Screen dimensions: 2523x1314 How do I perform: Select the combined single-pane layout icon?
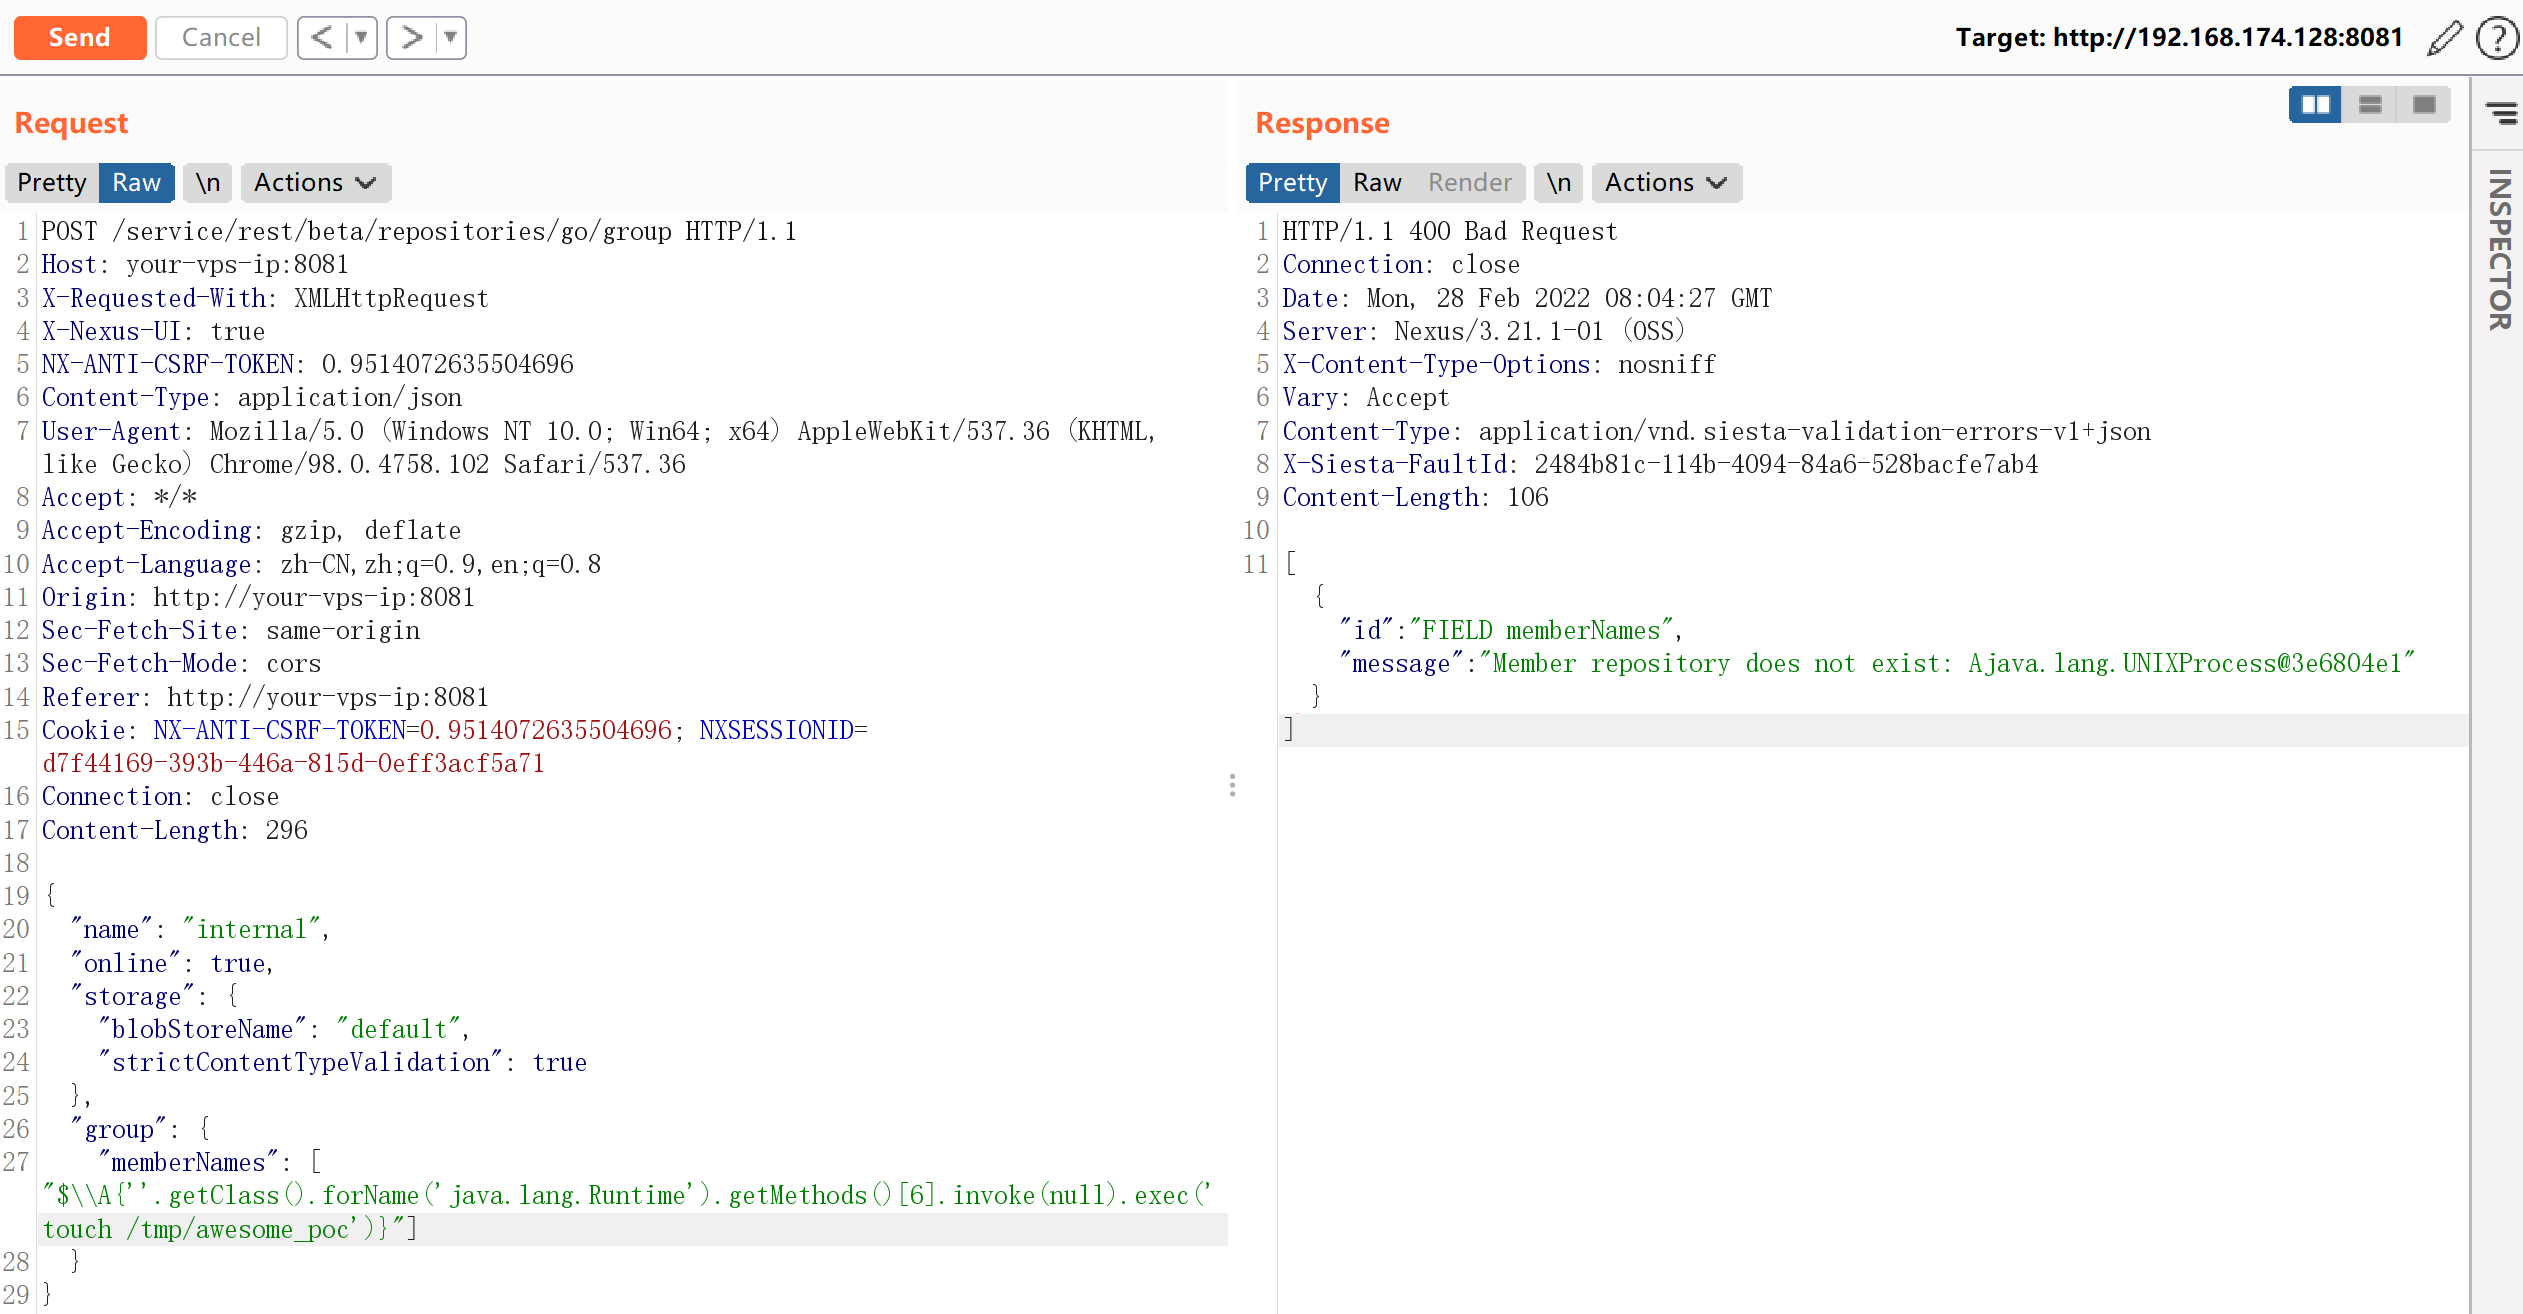[2423, 104]
